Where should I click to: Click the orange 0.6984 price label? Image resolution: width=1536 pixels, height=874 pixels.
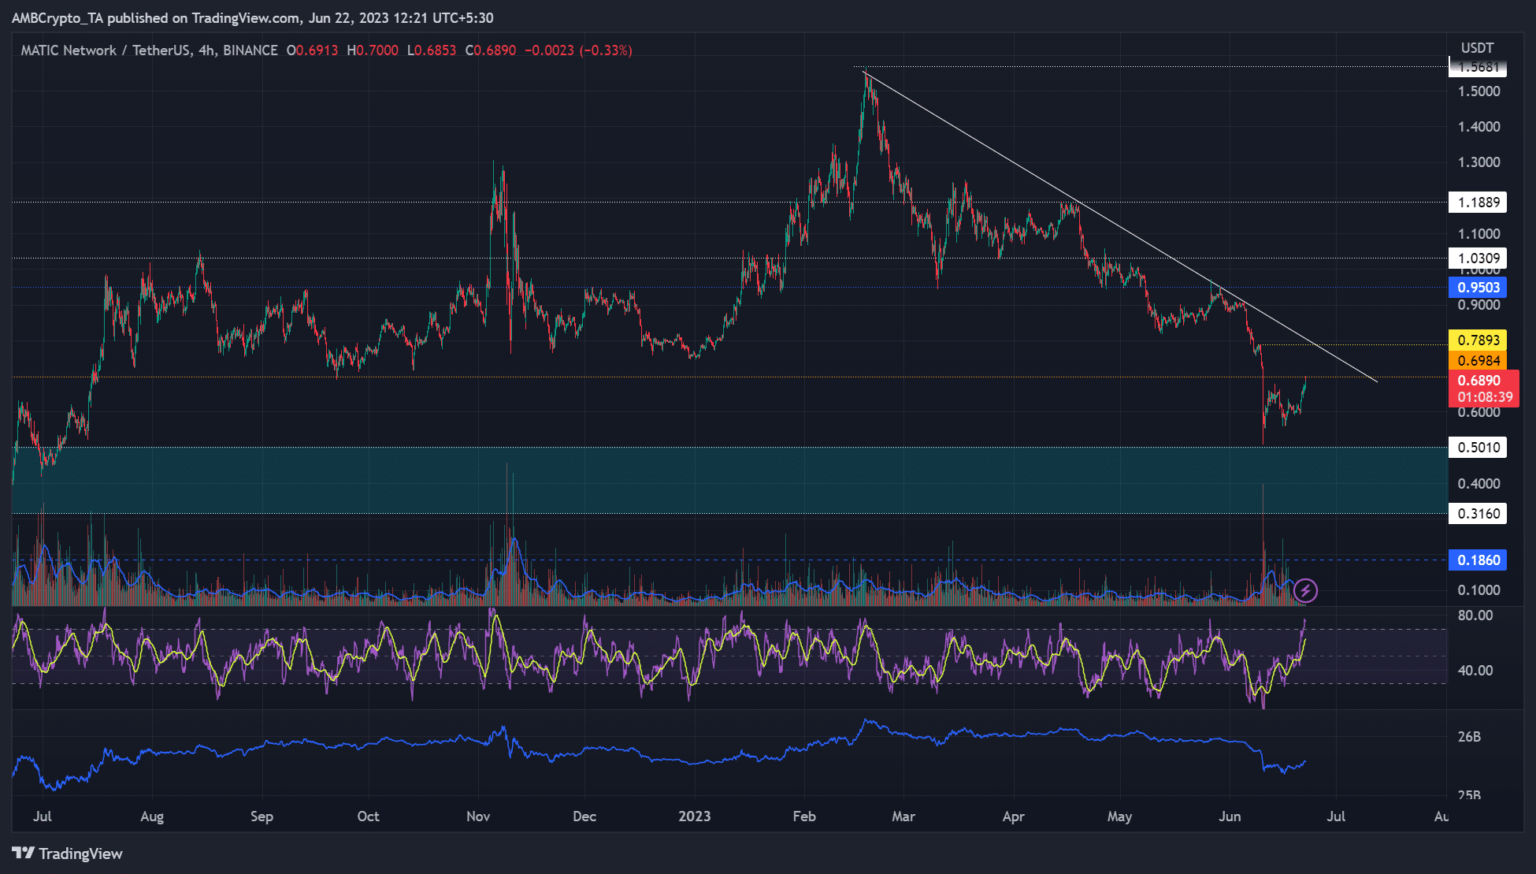pos(1478,361)
